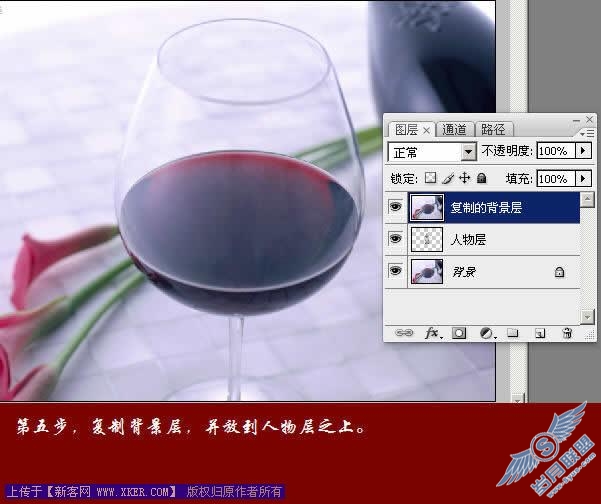
Task: Create a new layer
Action: point(540,333)
